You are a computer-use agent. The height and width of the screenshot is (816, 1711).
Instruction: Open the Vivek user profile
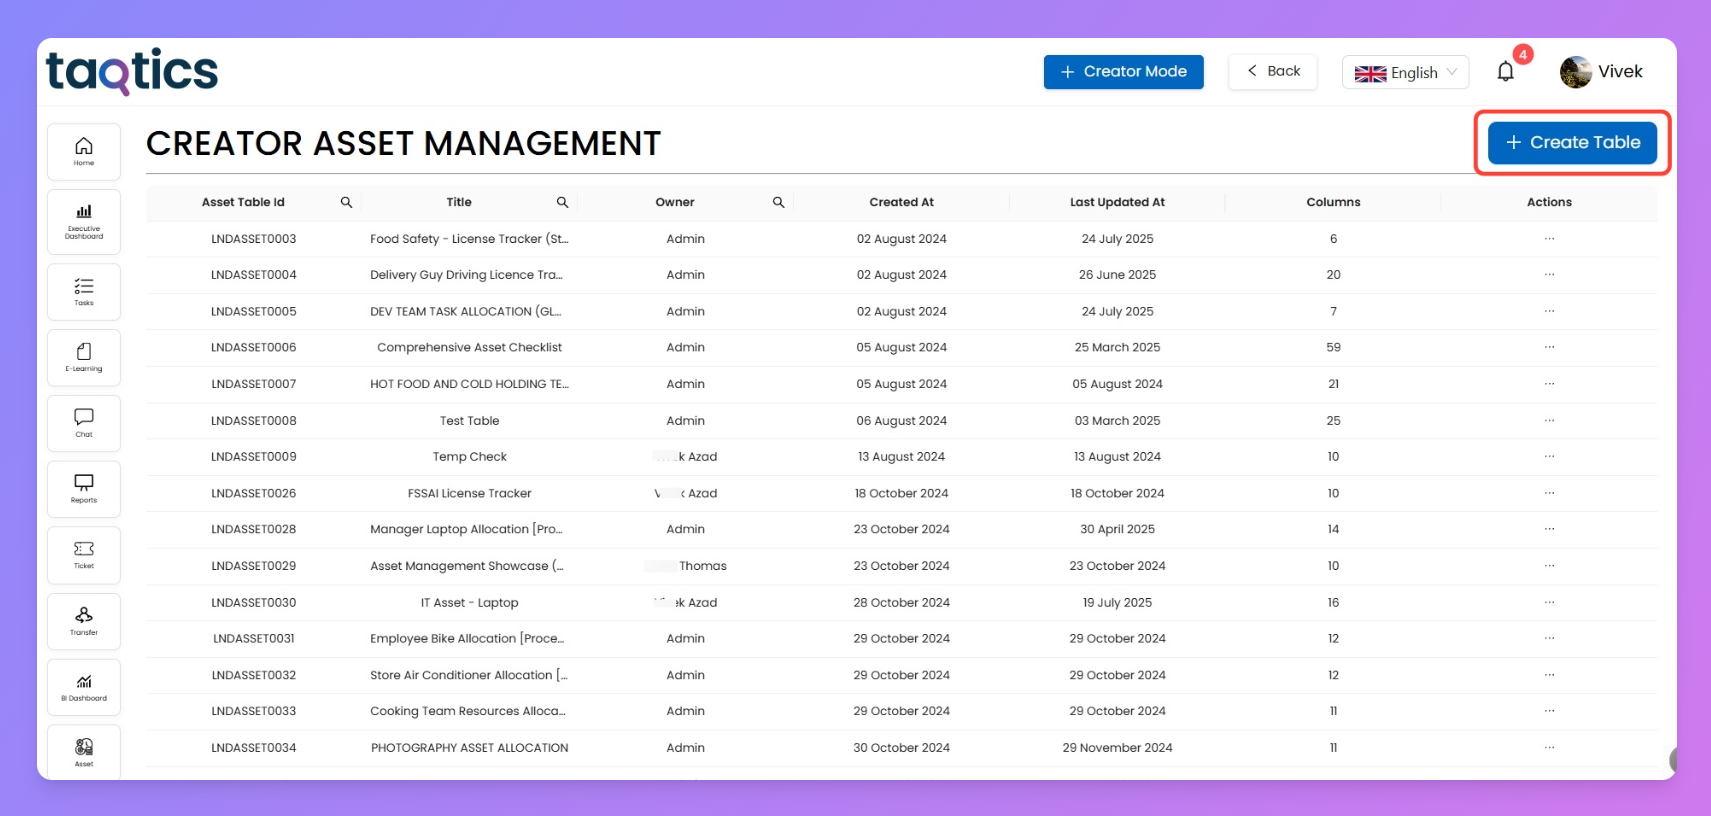pyautogui.click(x=1601, y=72)
